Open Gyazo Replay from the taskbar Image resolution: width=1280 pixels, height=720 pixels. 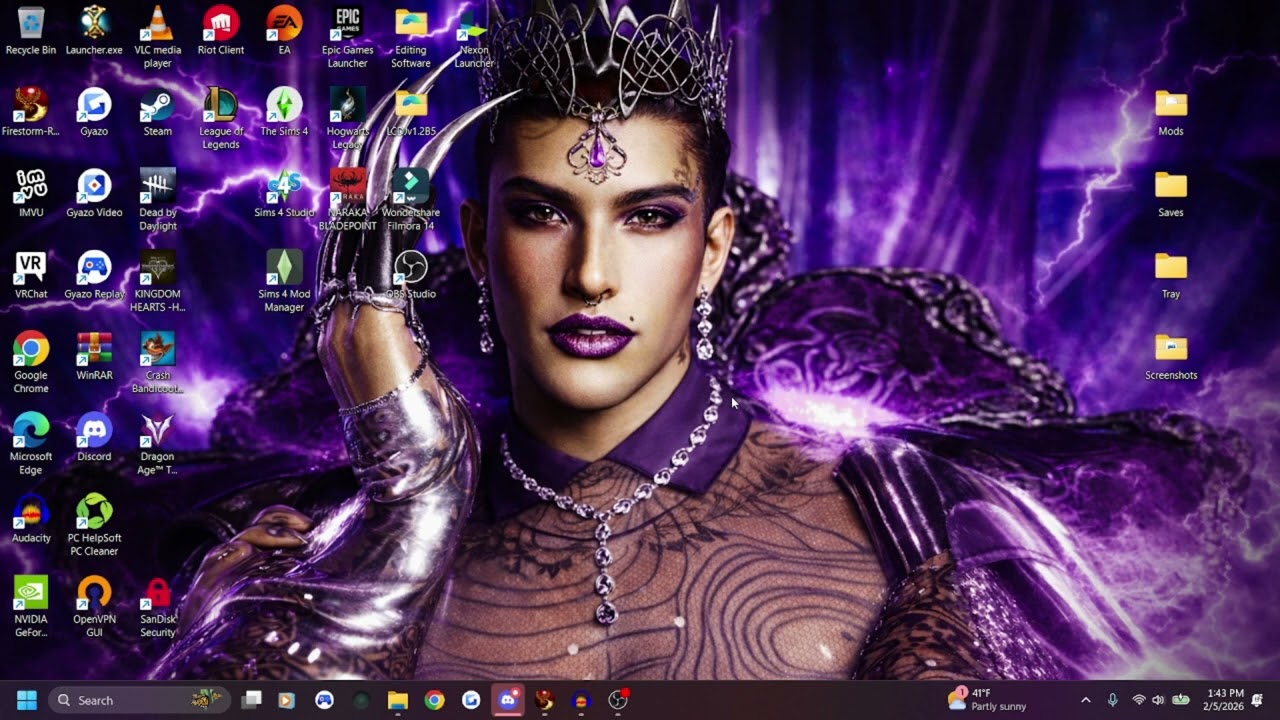pyautogui.click(x=324, y=700)
